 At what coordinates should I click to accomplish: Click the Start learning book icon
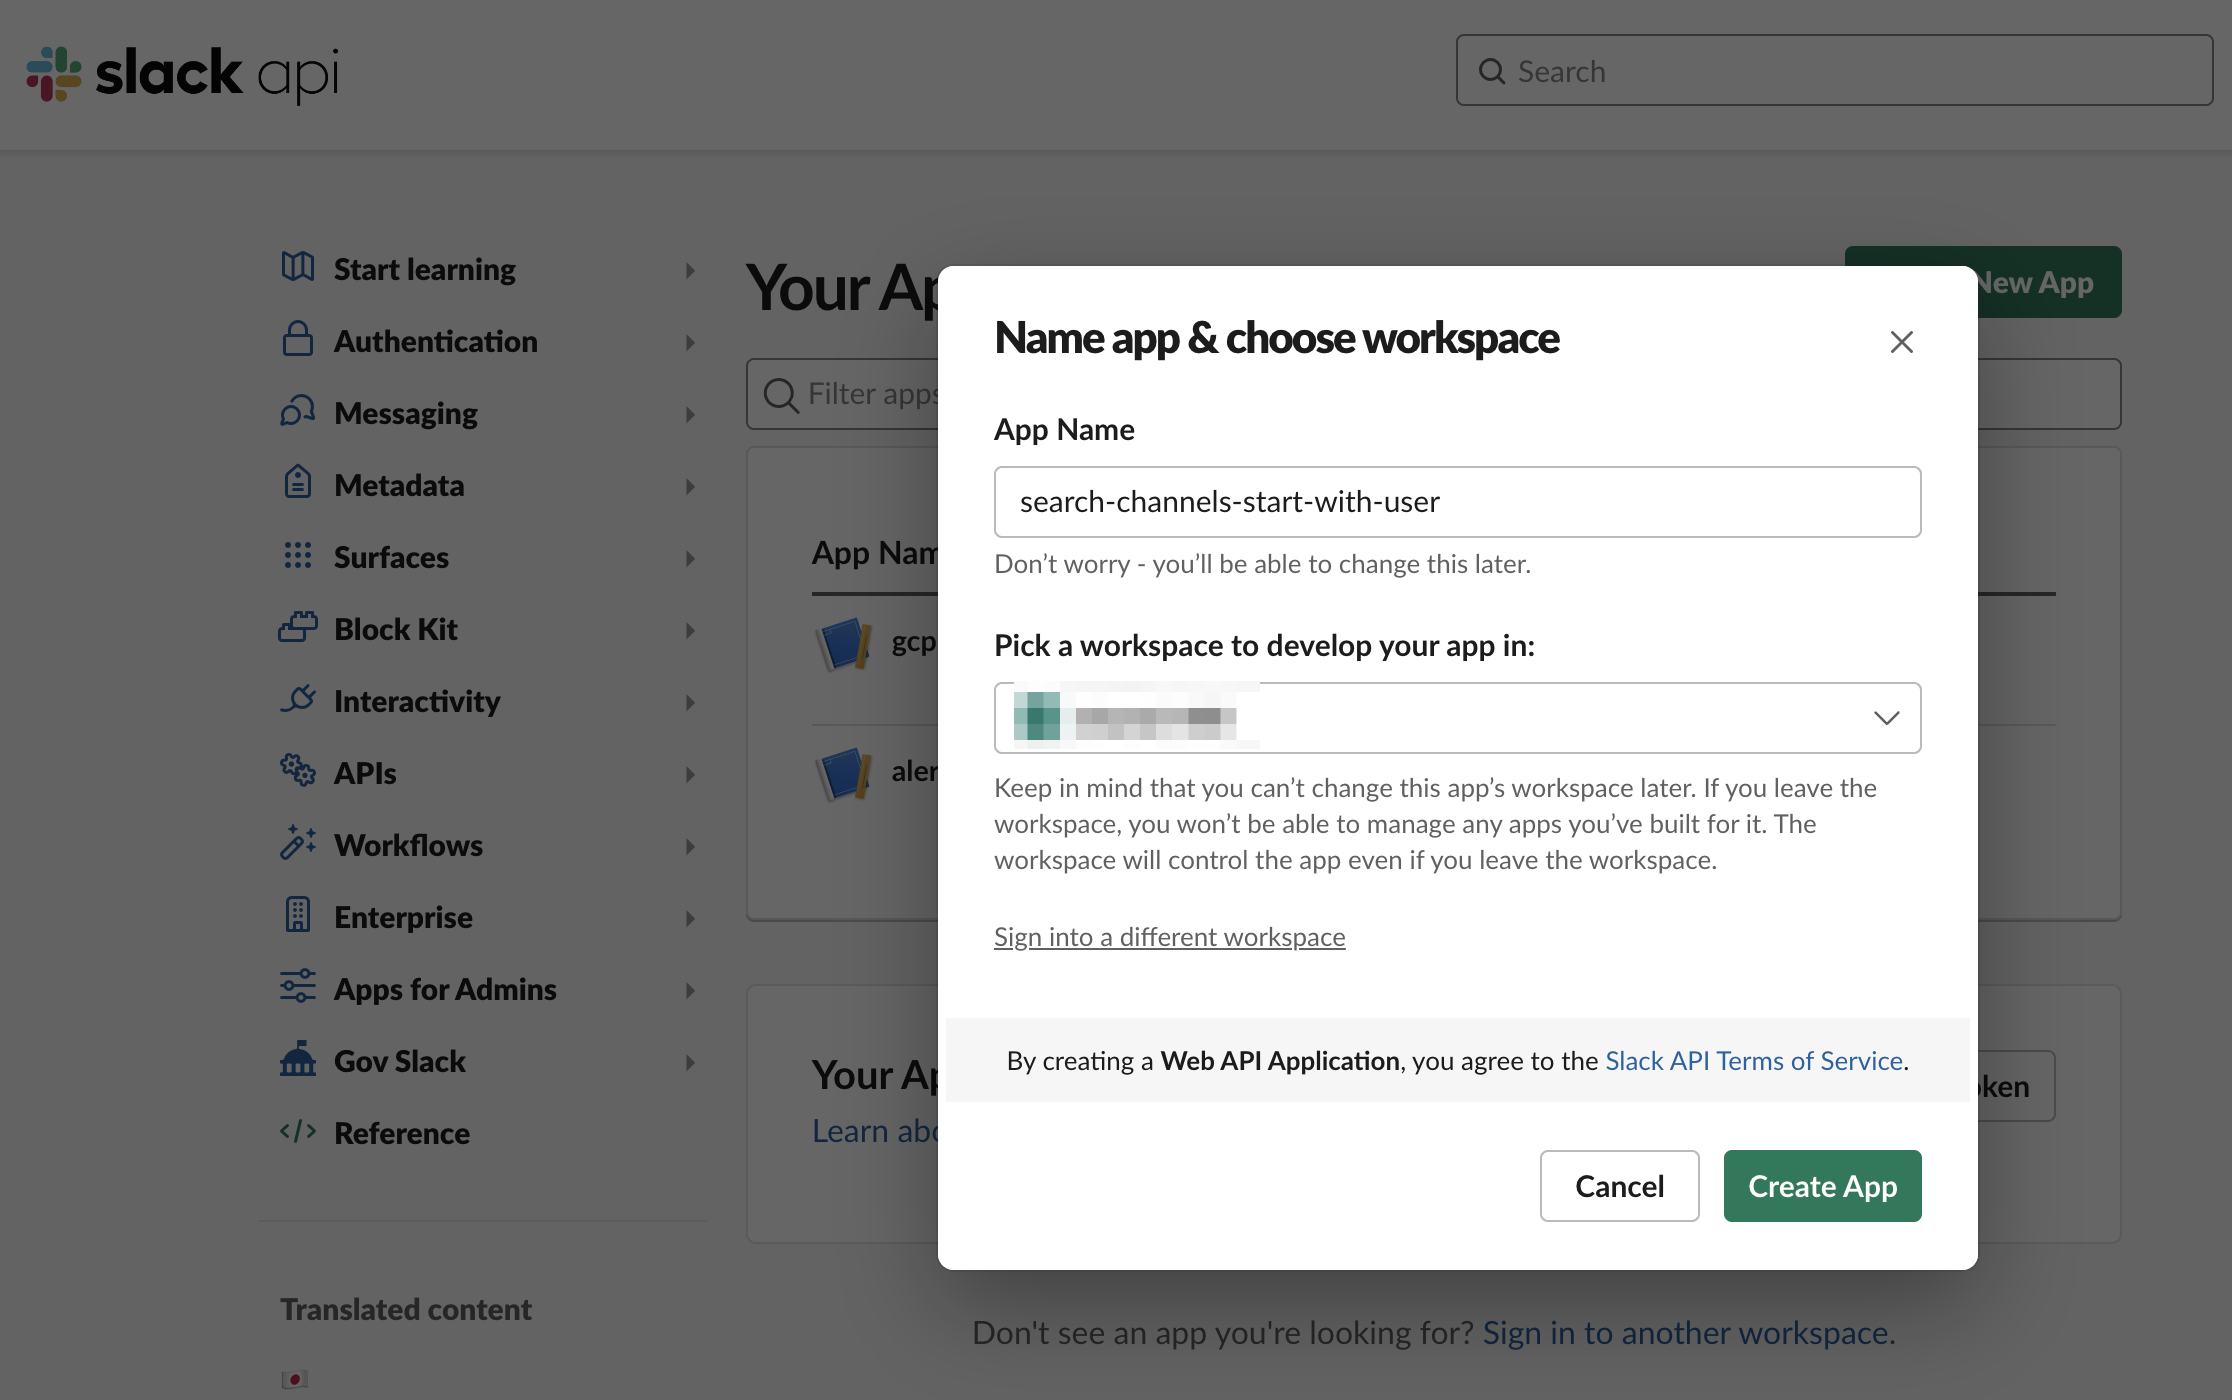tap(298, 267)
